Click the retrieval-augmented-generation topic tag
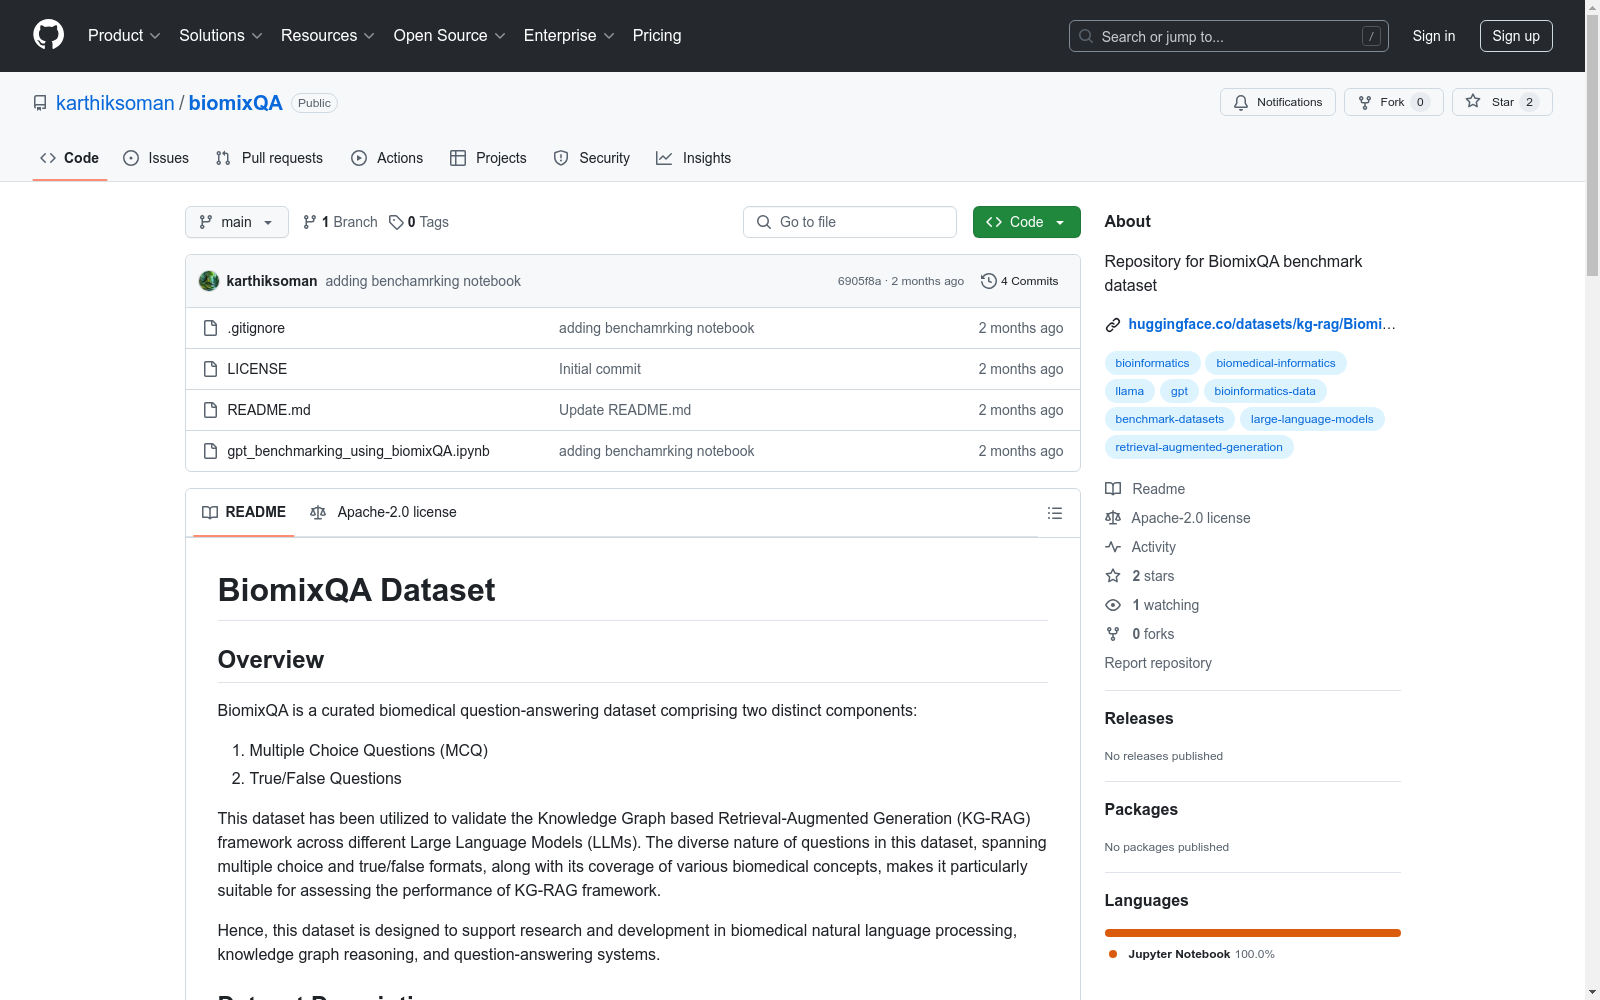Image resolution: width=1600 pixels, height=1000 pixels. 1199,447
